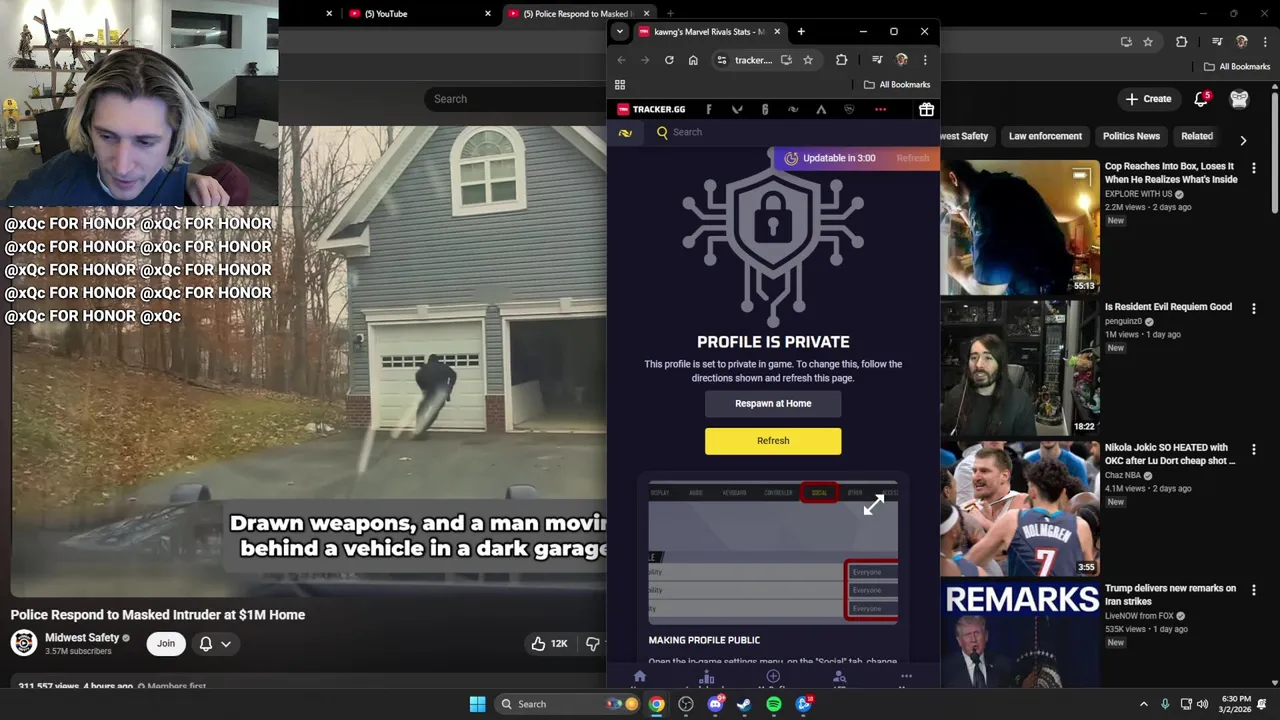Open a new tab in the tracker.gg window
Viewport: 1280px width, 720px height.
pyautogui.click(x=801, y=32)
